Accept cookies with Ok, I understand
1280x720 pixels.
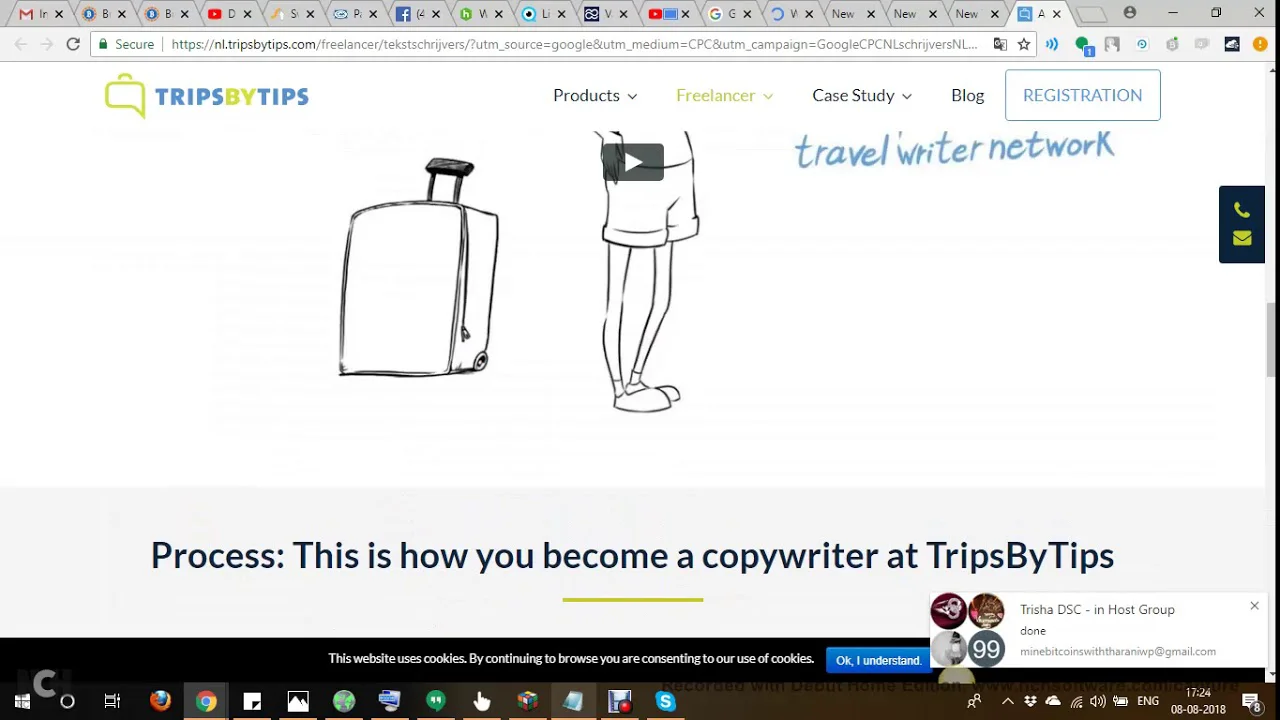click(x=878, y=660)
